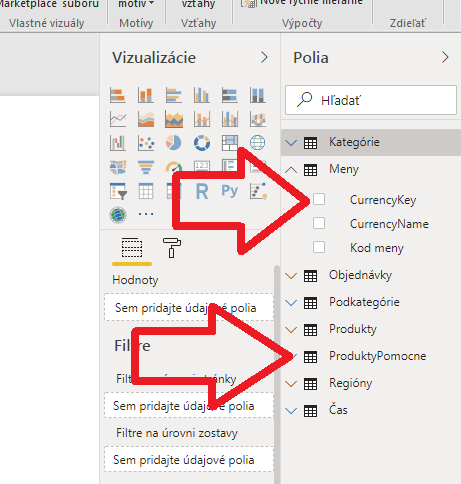Click the Hľadať search field
The height and width of the screenshot is (484, 461).
[371, 100]
